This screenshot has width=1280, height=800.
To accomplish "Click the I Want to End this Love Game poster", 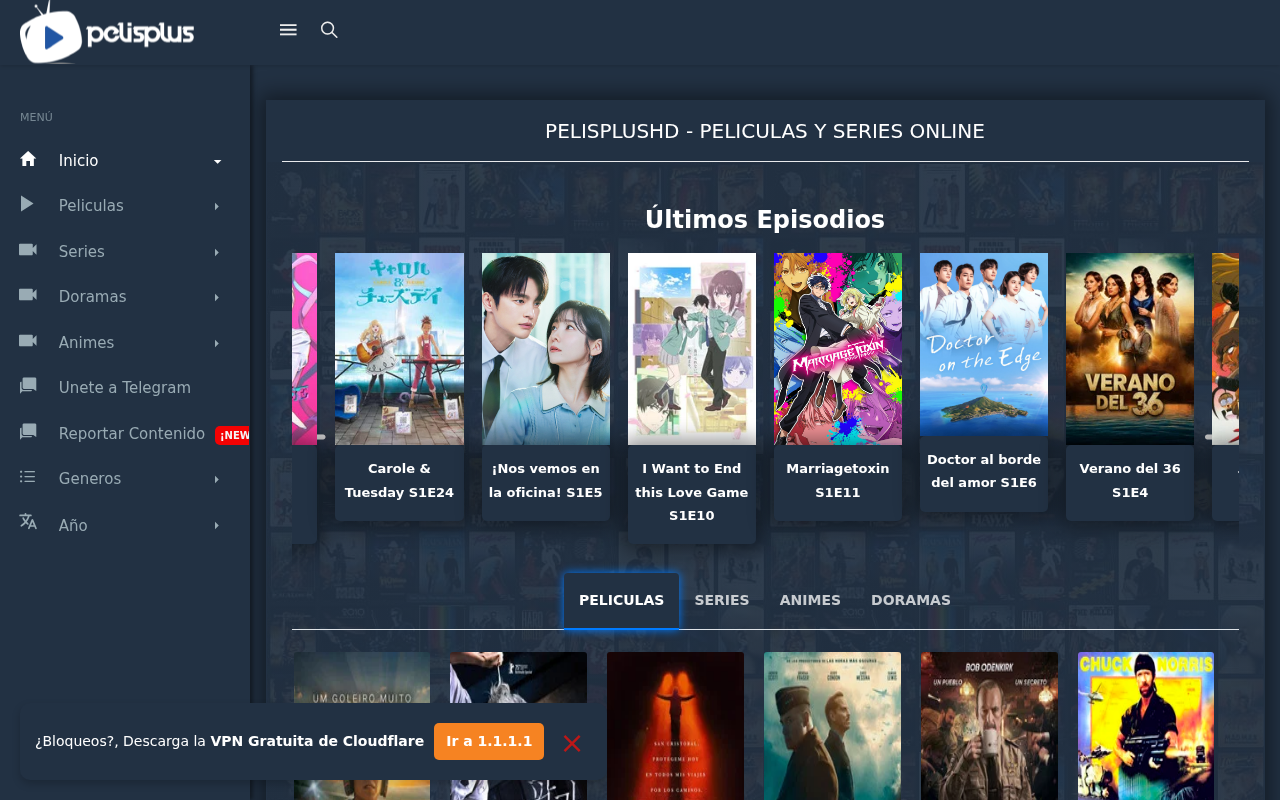I will [692, 349].
